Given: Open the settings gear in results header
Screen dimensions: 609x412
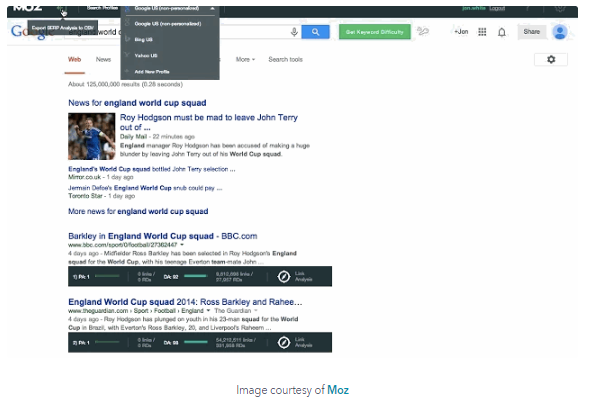Looking at the screenshot, I should [x=551, y=59].
